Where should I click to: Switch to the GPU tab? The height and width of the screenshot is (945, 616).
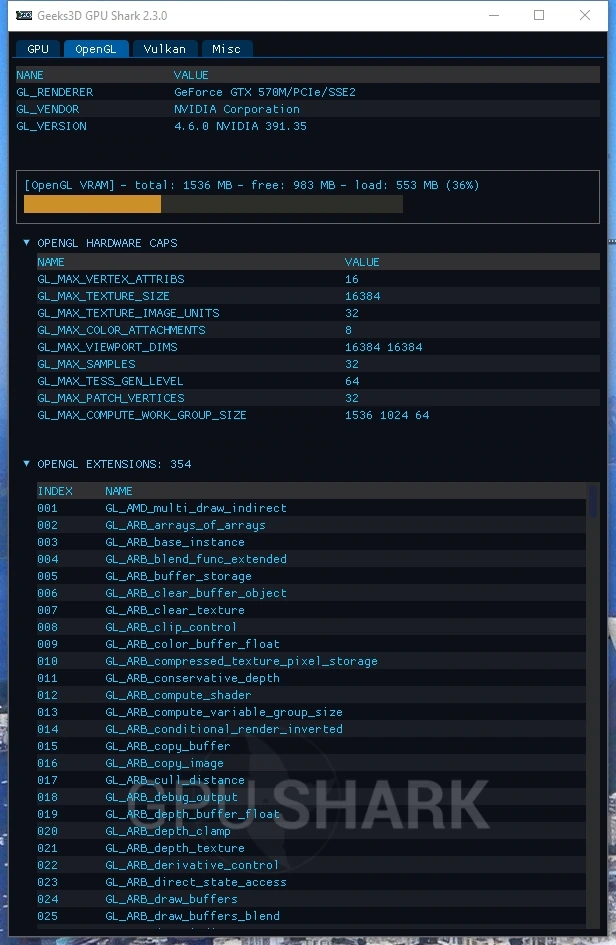(37, 49)
